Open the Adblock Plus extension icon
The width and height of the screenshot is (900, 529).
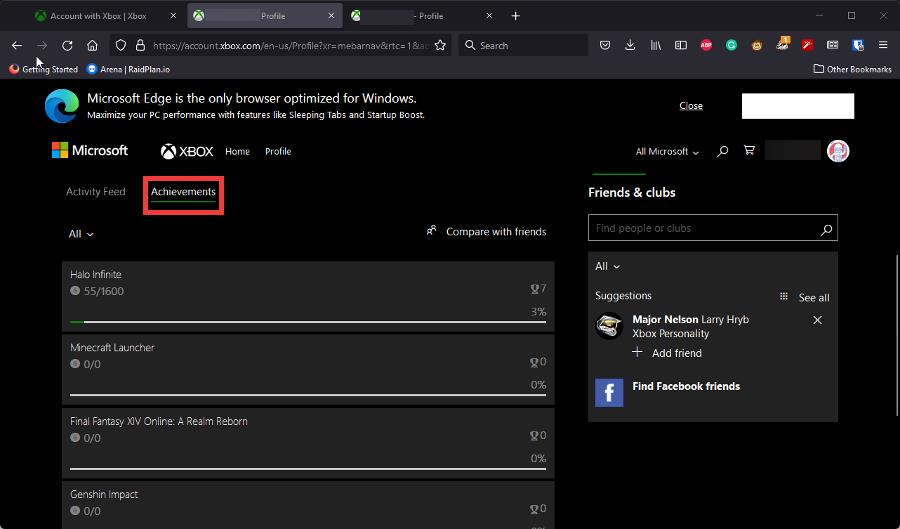pyautogui.click(x=706, y=45)
